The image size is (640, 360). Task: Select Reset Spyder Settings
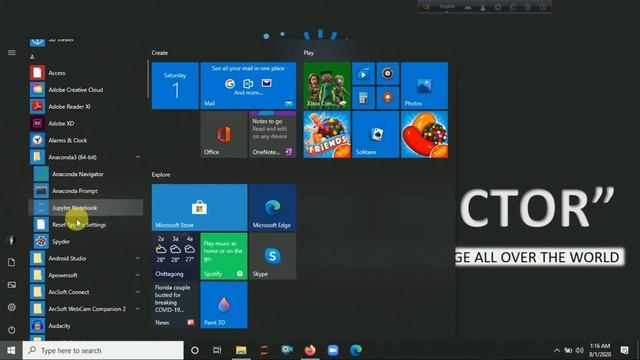pos(86,224)
